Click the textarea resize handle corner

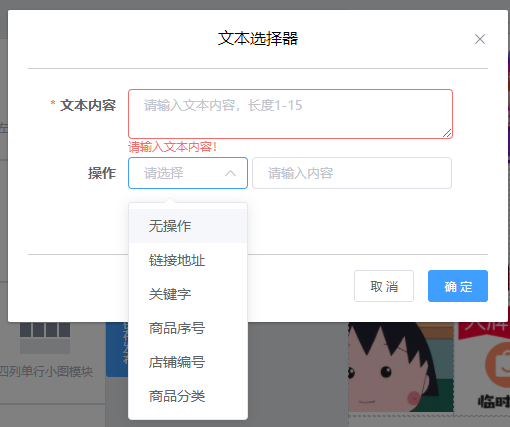pos(447,133)
